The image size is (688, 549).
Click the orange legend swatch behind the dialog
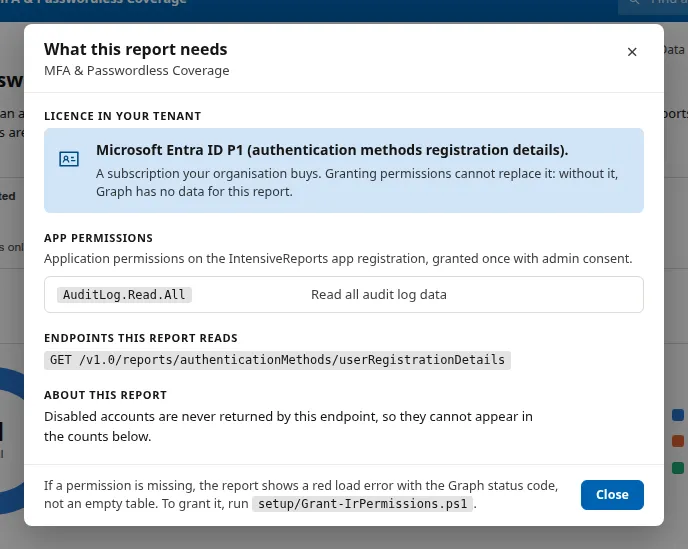[x=677, y=441]
